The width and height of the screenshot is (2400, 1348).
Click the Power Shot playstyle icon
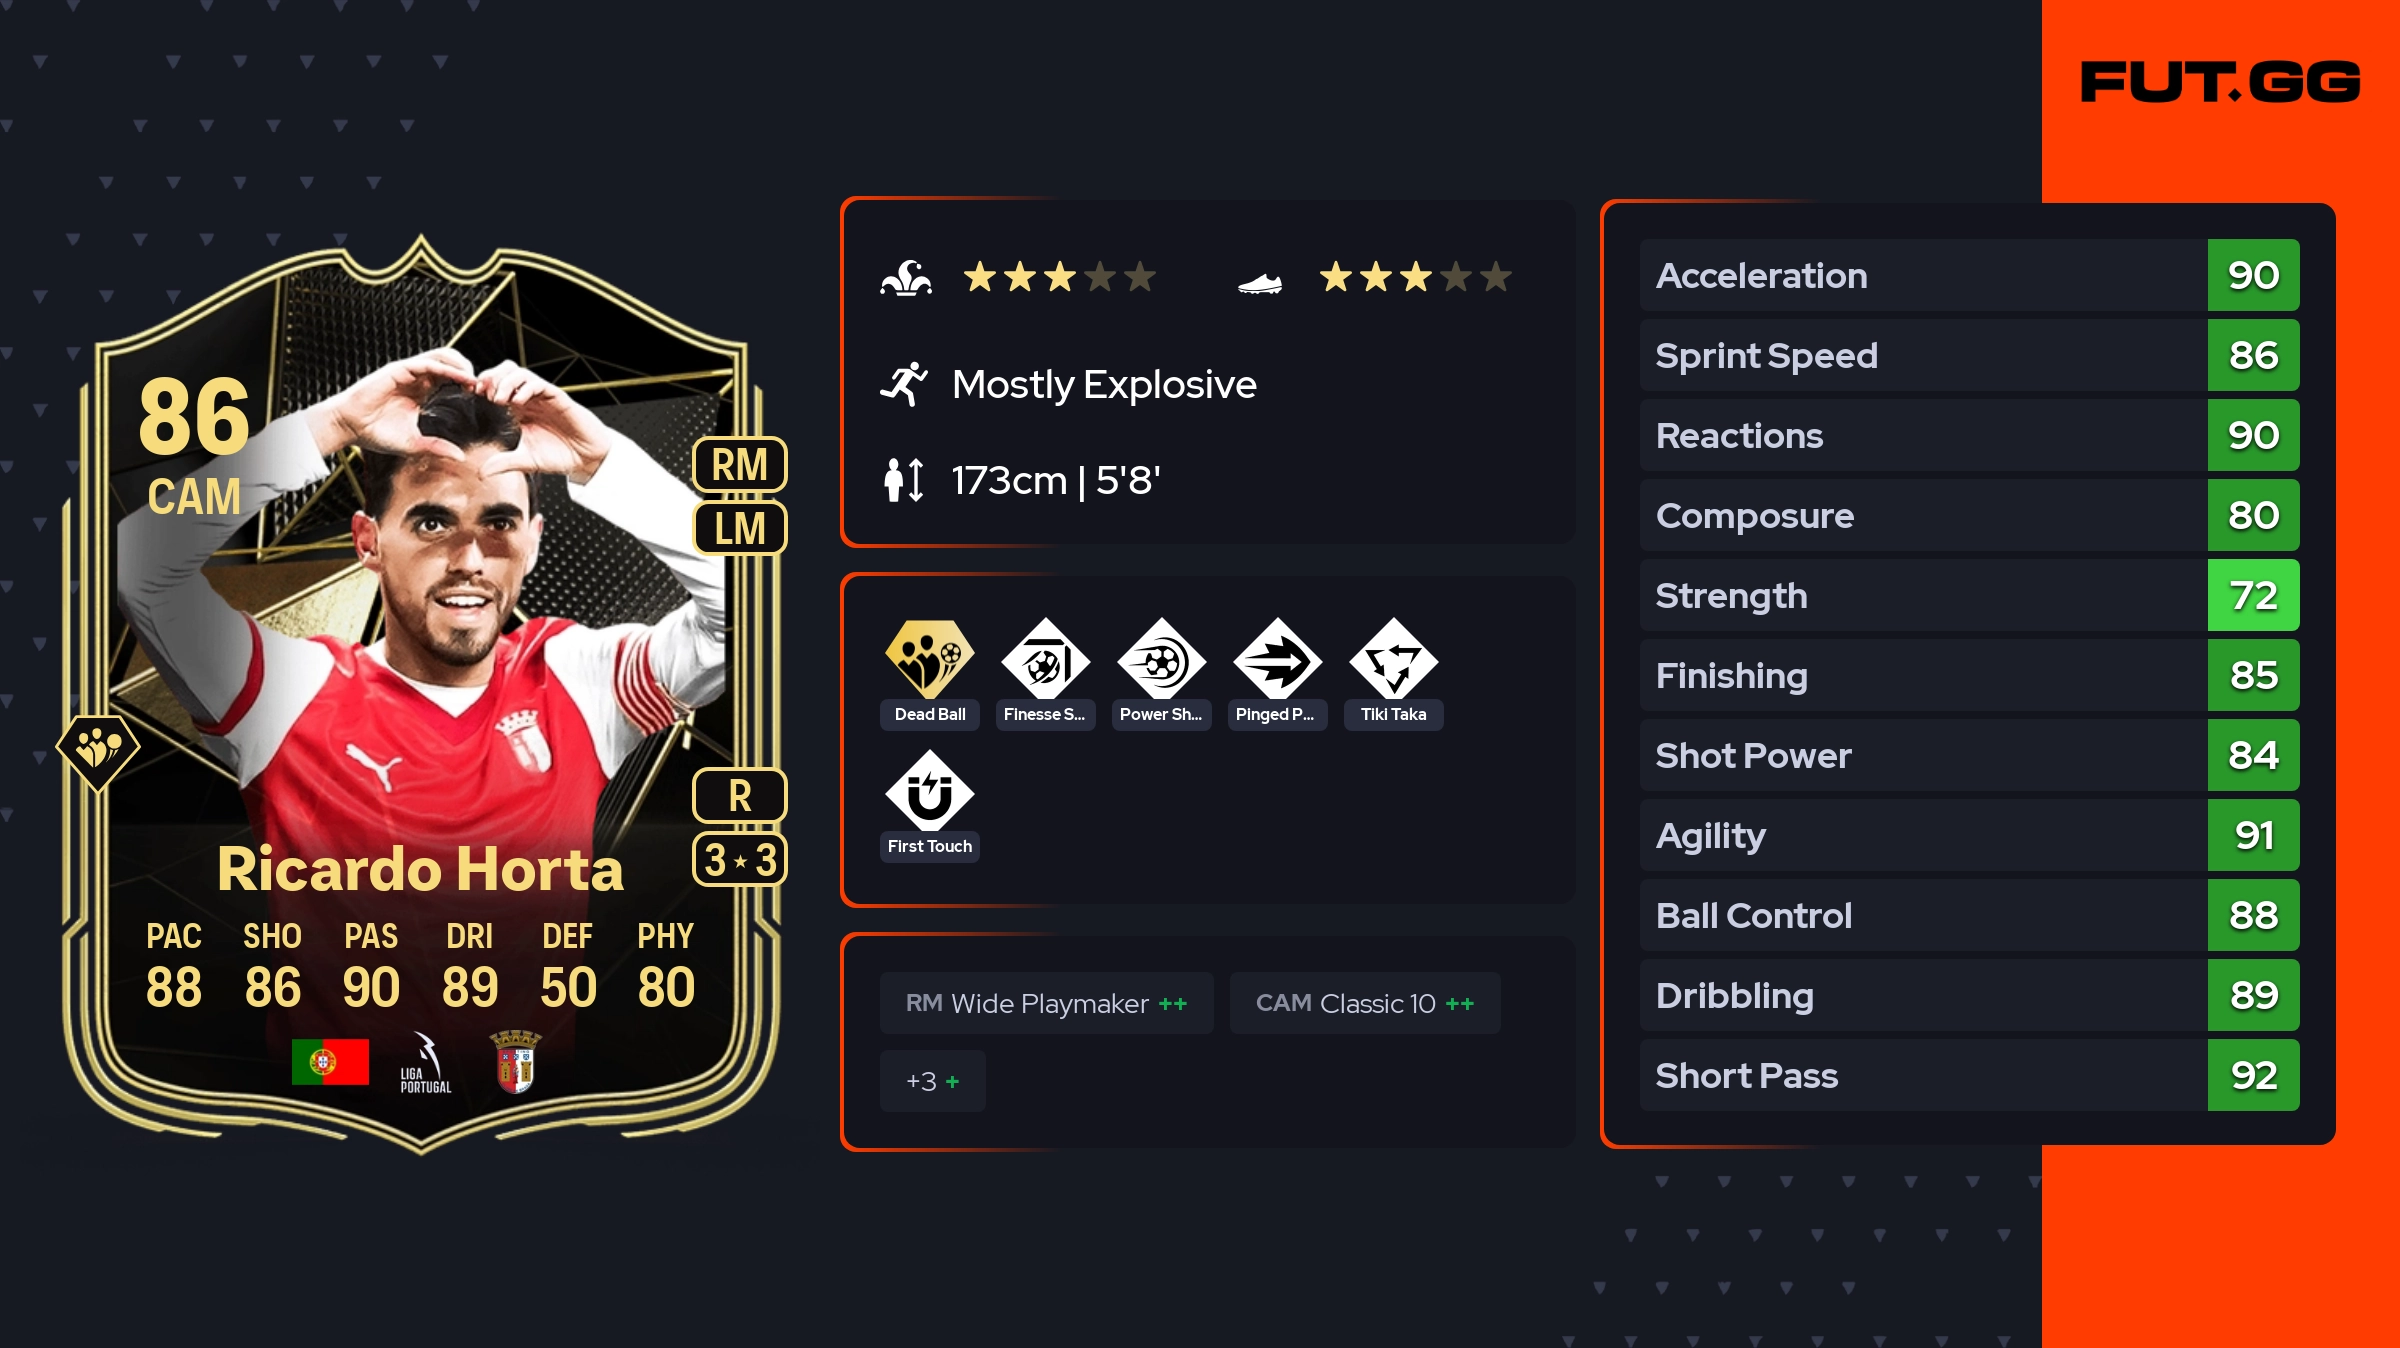(1161, 660)
